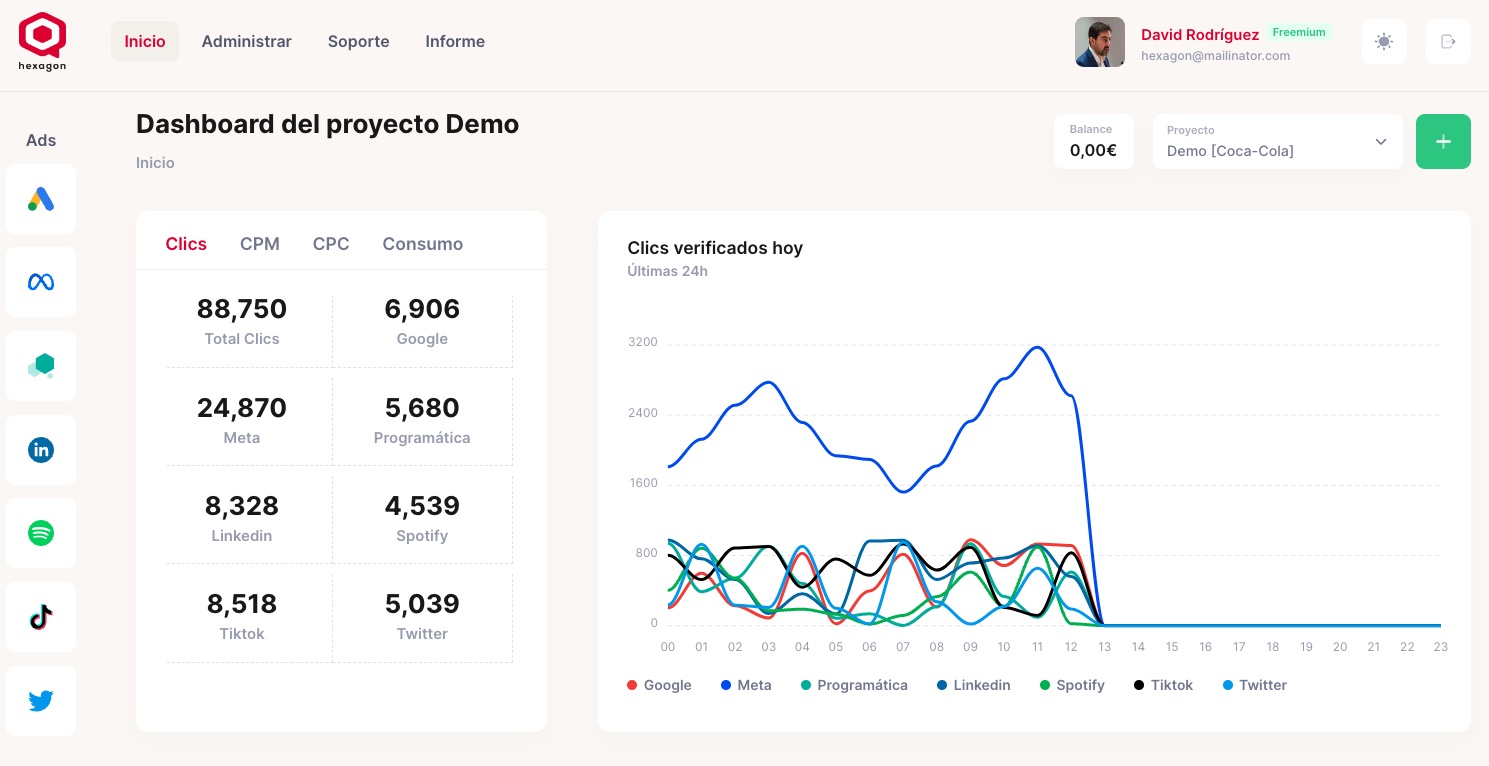Screen dimensions: 1489x766
Task: Switch to the CPM tab
Action: coord(260,244)
